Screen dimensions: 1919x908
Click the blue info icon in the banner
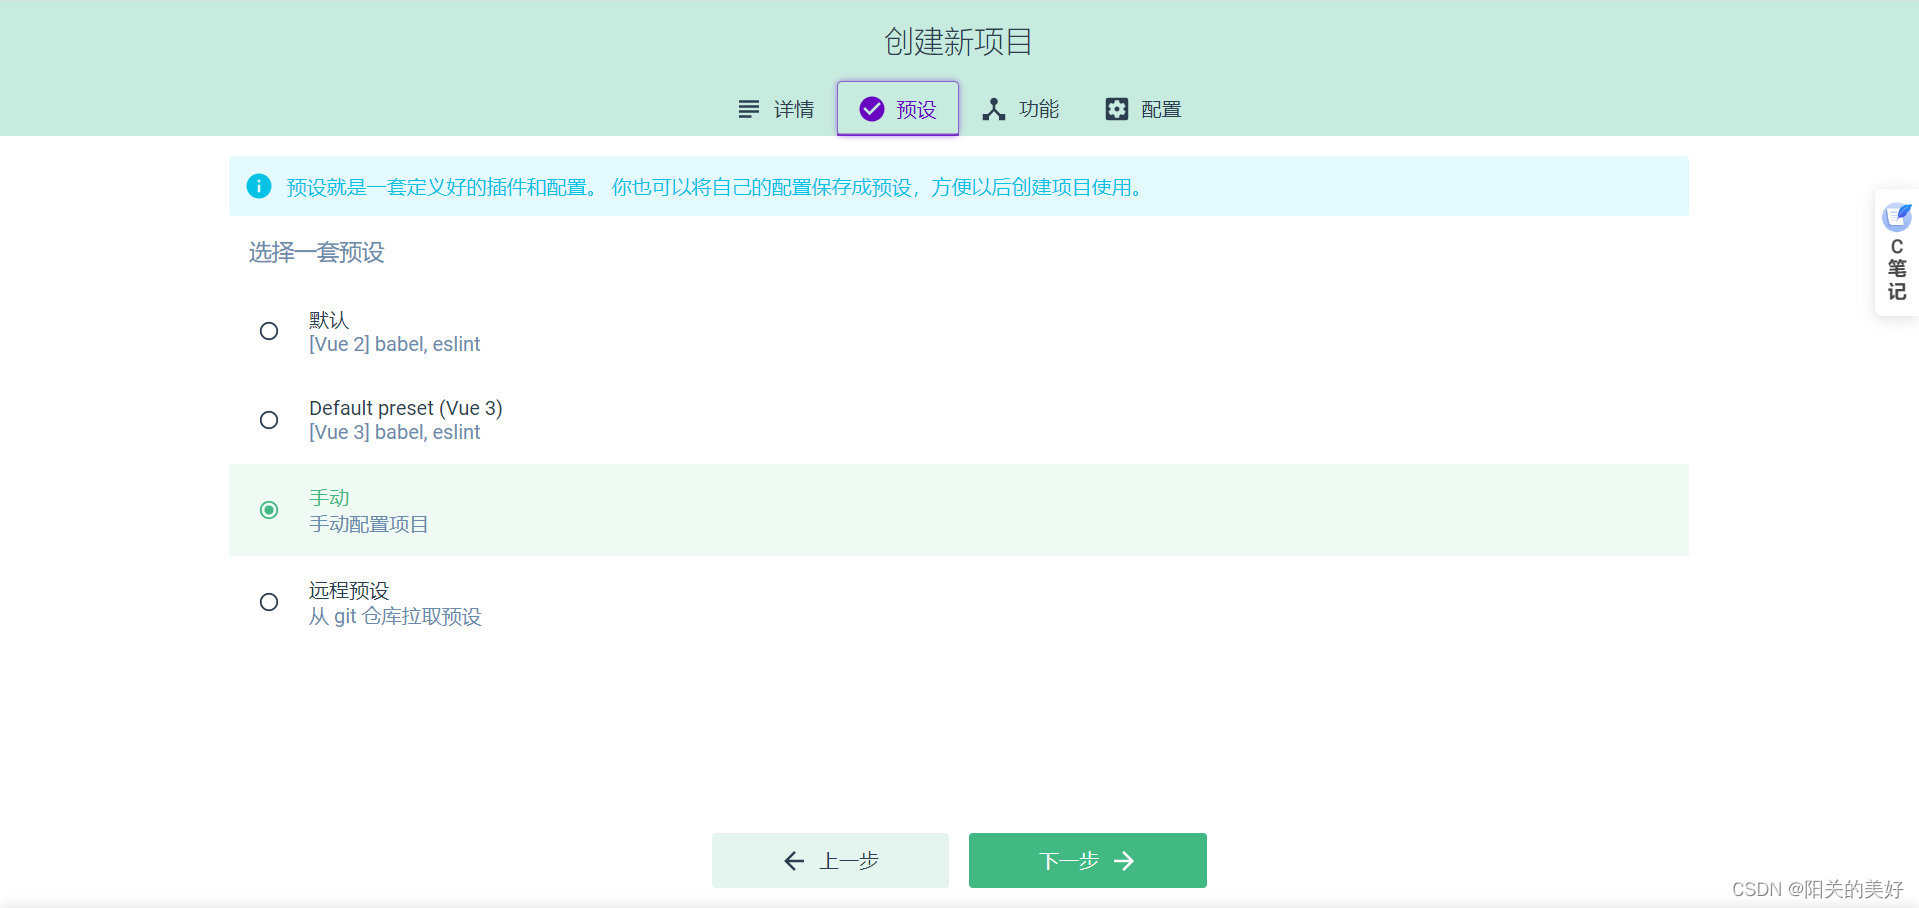258,186
